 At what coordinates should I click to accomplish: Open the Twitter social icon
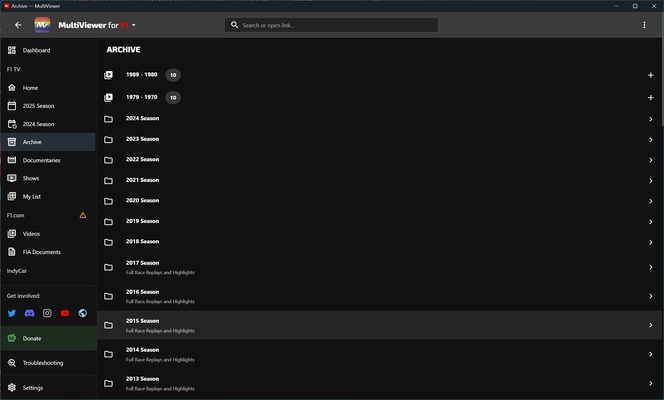(12, 313)
